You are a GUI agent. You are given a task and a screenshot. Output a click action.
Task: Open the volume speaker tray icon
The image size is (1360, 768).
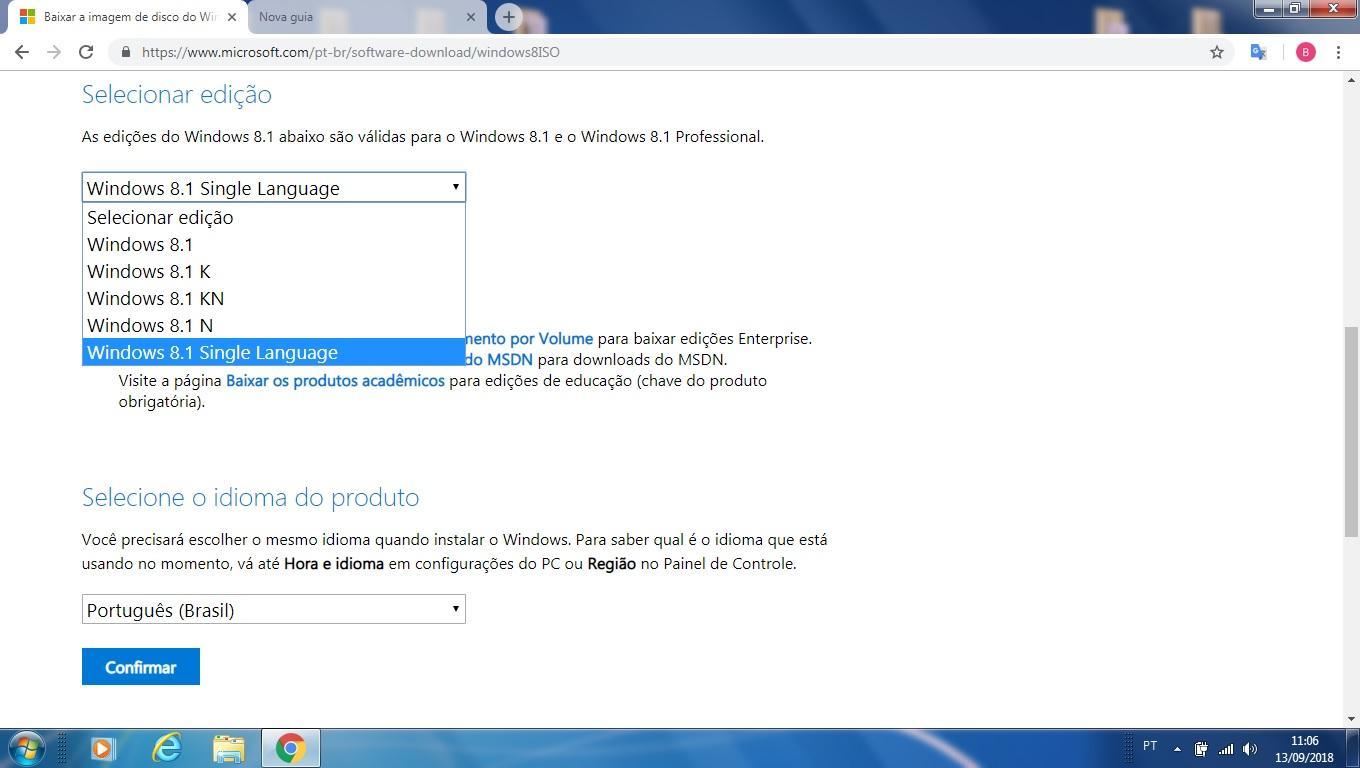coord(1250,748)
